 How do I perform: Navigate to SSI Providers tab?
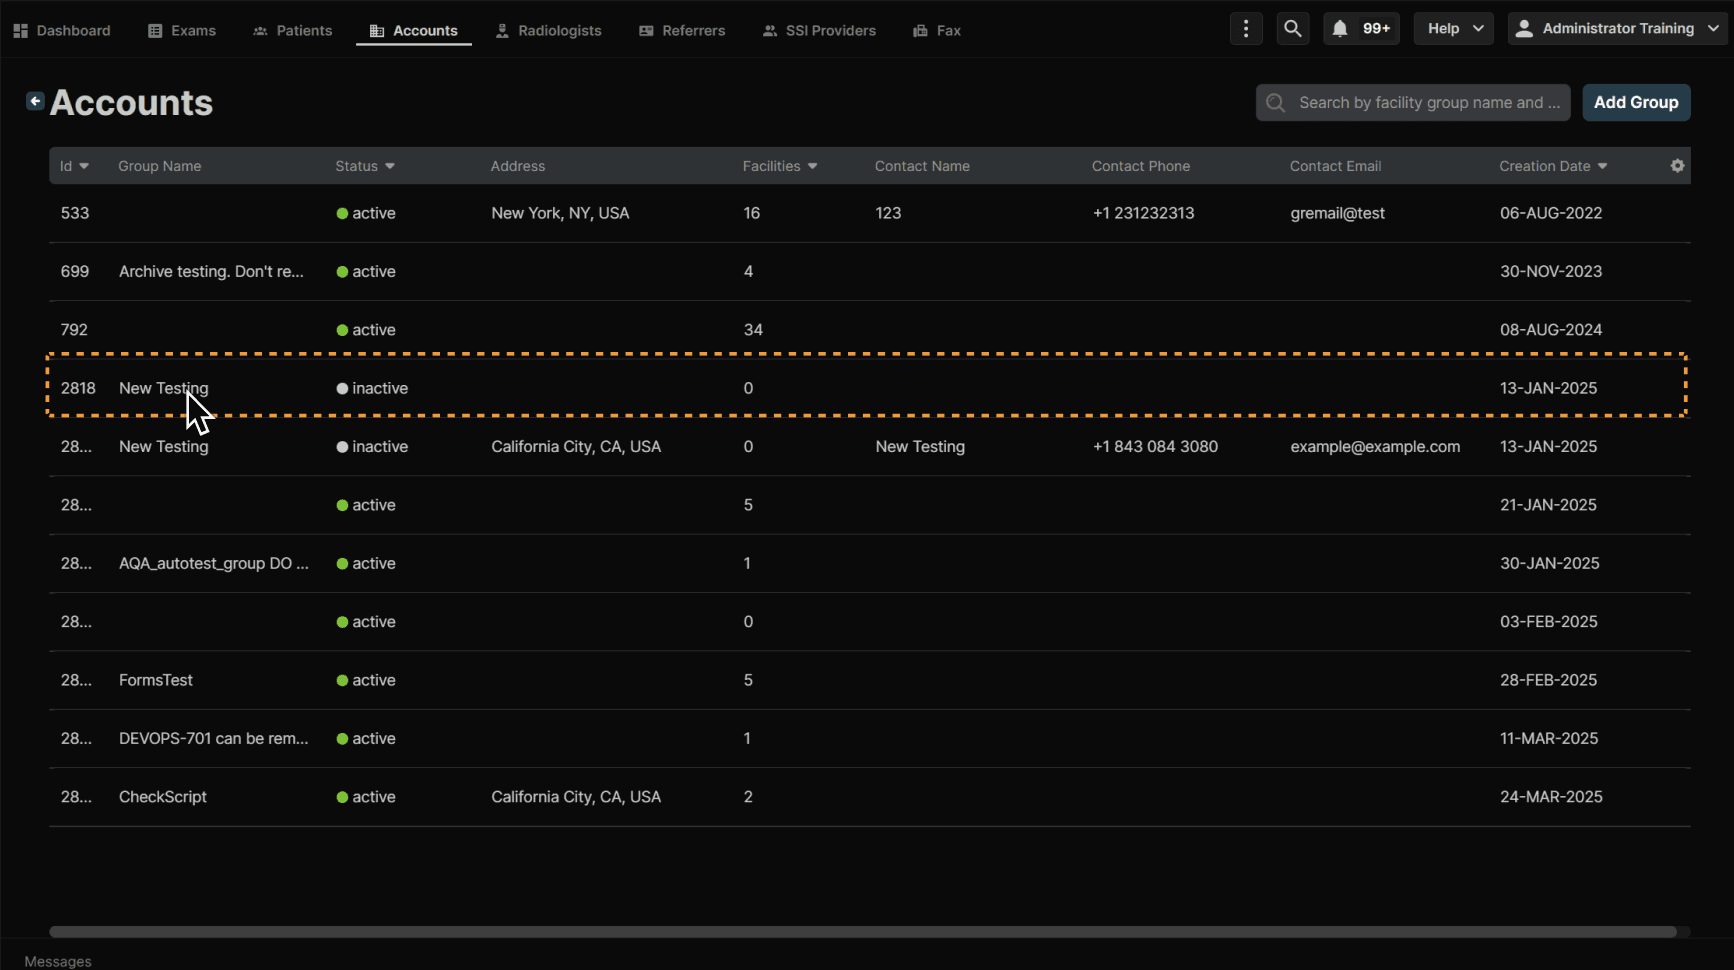pos(819,31)
